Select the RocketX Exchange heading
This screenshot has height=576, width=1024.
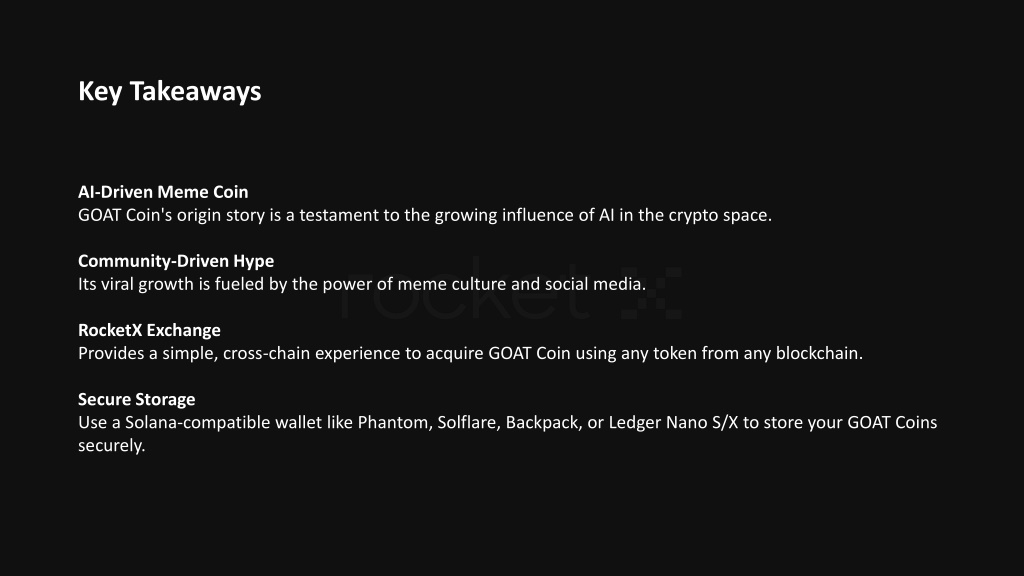149,330
